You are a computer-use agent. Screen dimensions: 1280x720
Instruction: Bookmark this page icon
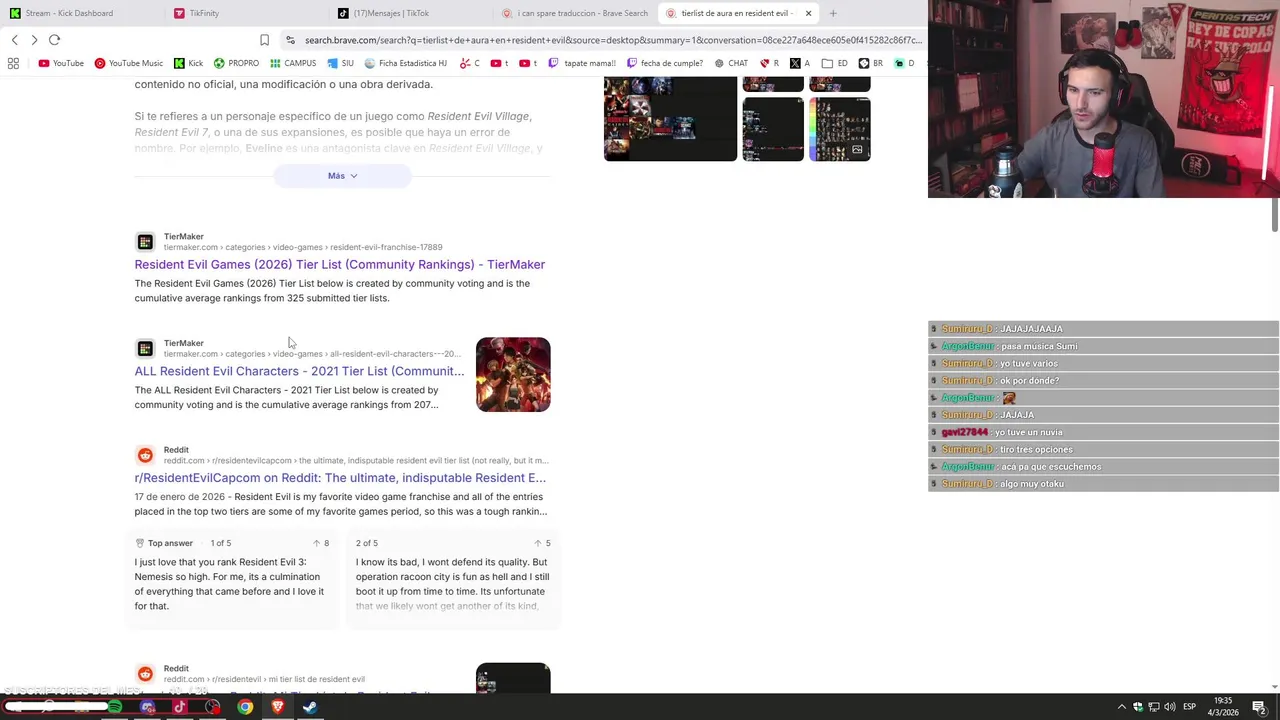click(264, 40)
